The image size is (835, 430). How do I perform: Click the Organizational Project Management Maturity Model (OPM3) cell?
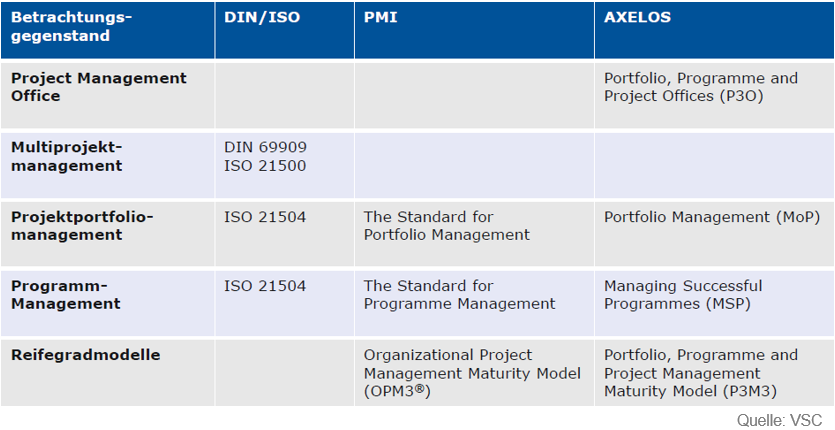coord(472,373)
